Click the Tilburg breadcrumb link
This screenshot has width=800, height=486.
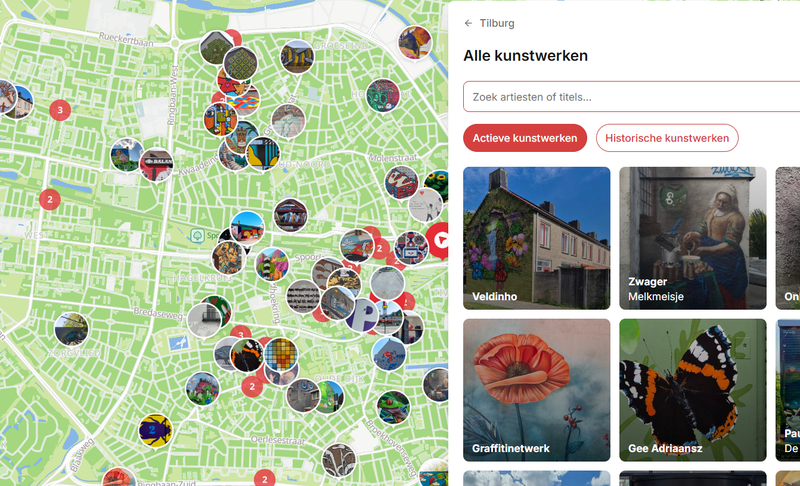(x=497, y=23)
